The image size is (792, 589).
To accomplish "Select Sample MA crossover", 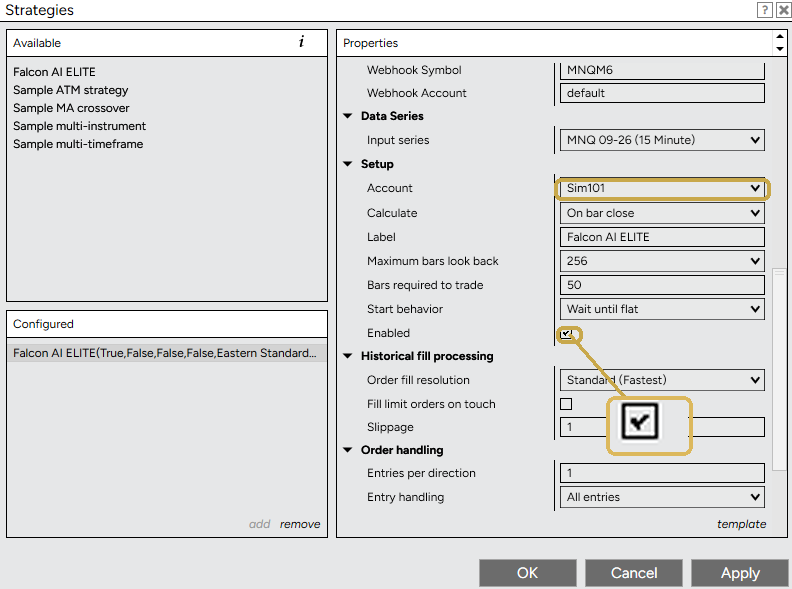I will pyautogui.click(x=71, y=108).
